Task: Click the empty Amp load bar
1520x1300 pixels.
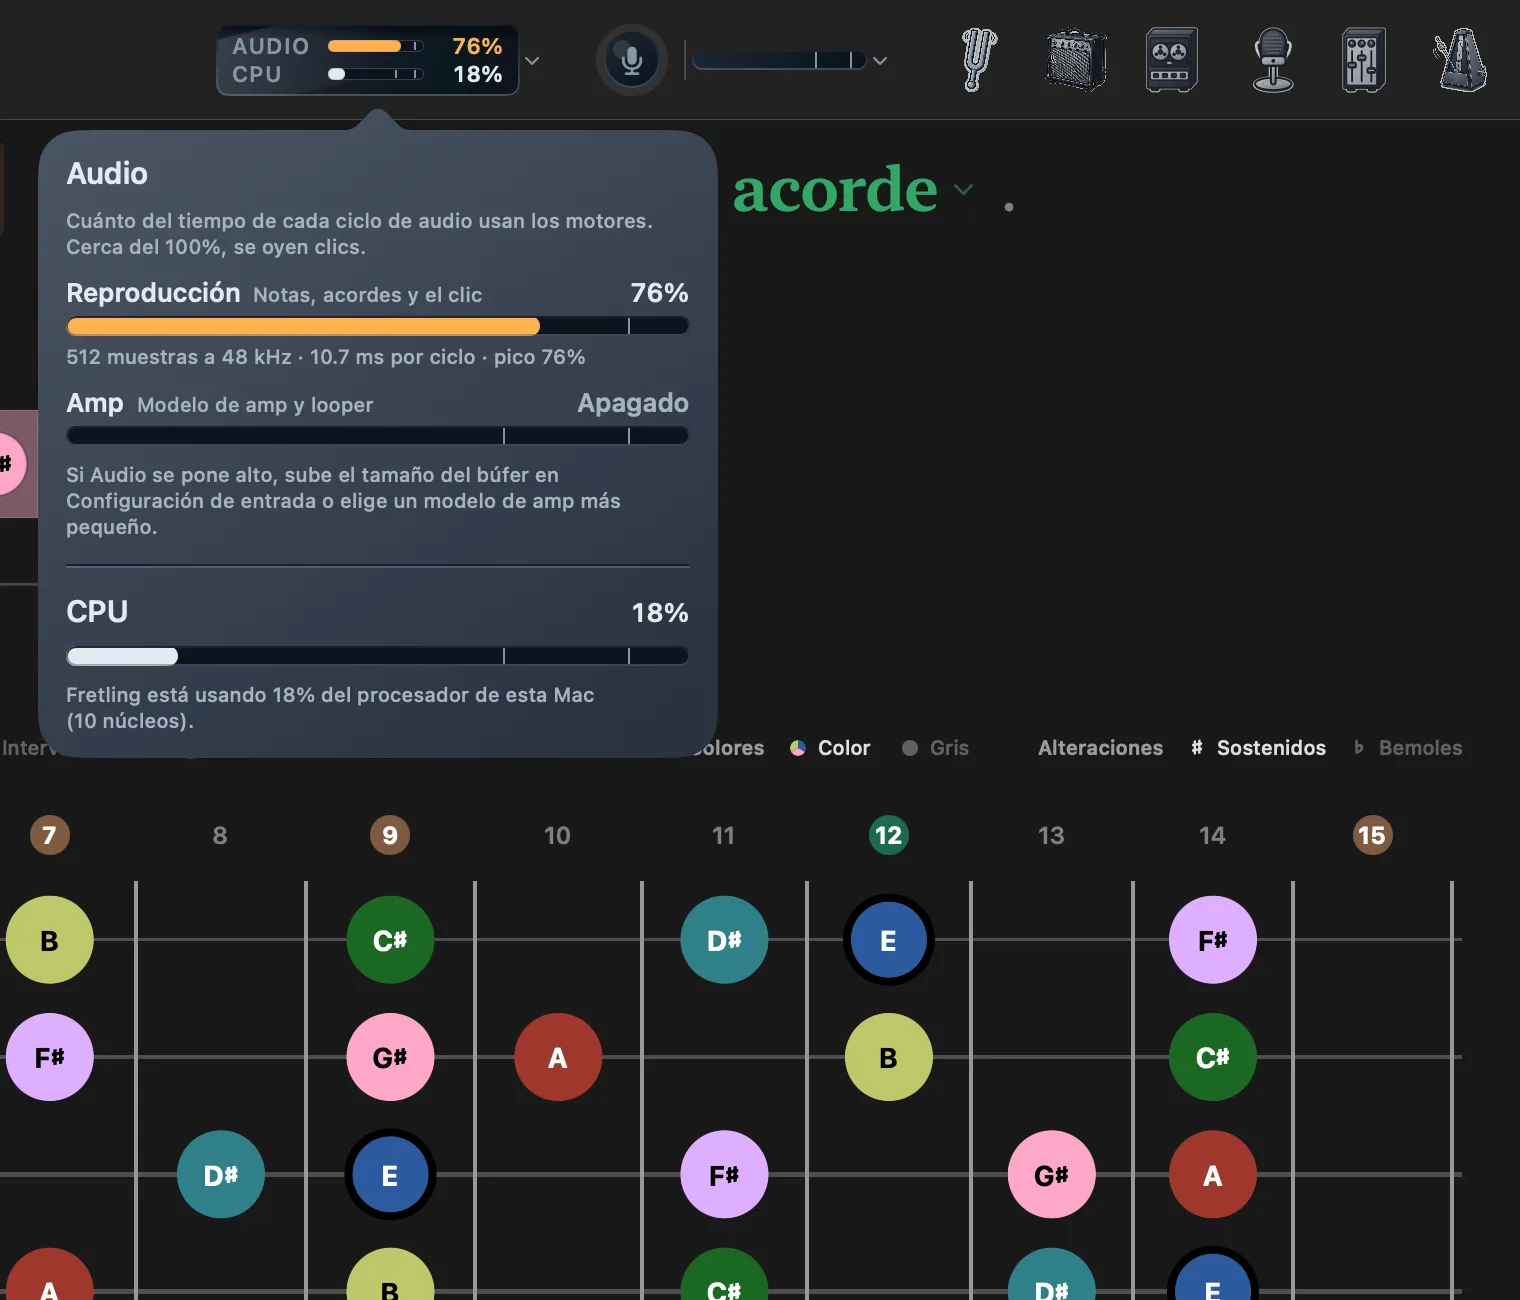Action: point(377,436)
